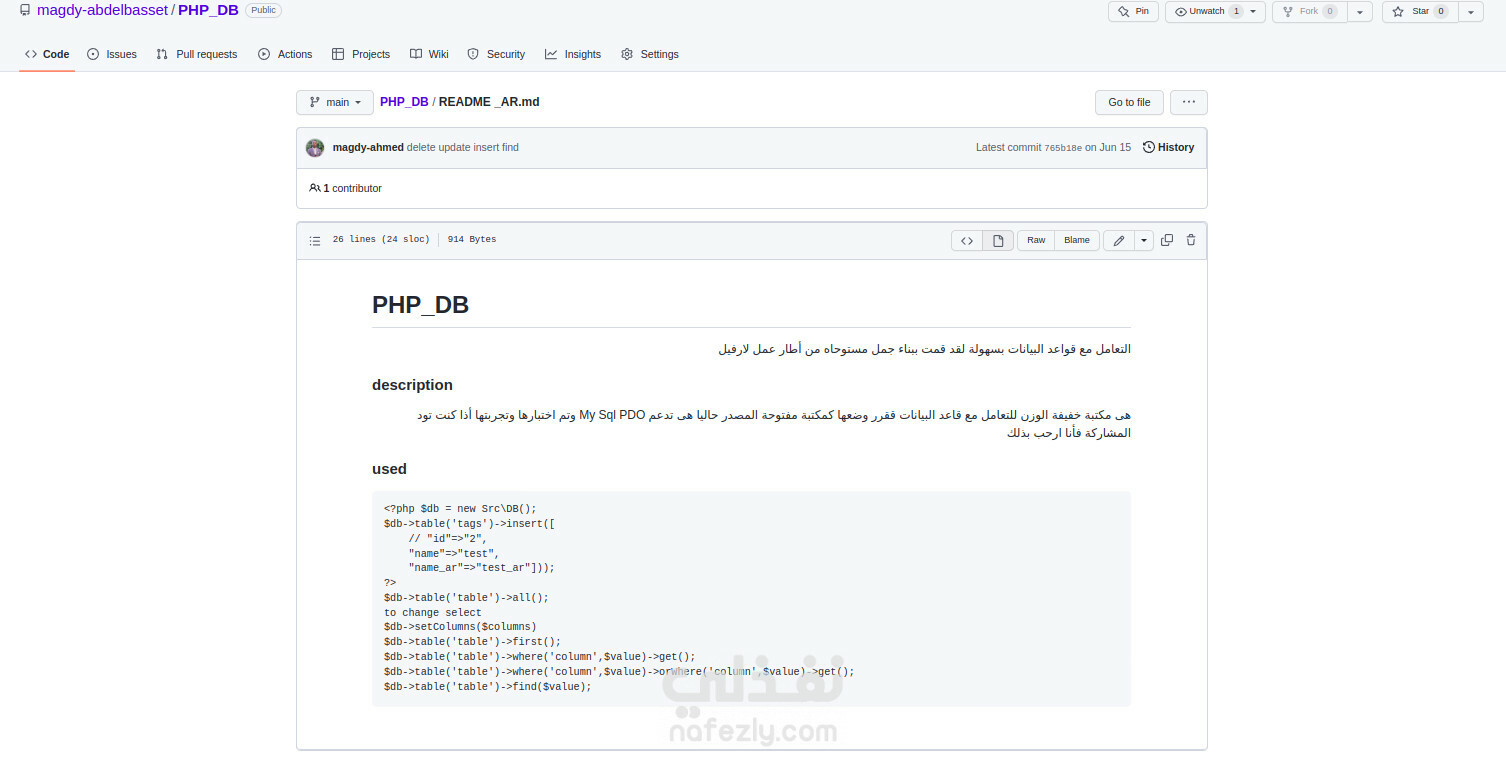This screenshot has width=1506, height=763.
Task: Open the Issues tab
Action: click(112, 54)
